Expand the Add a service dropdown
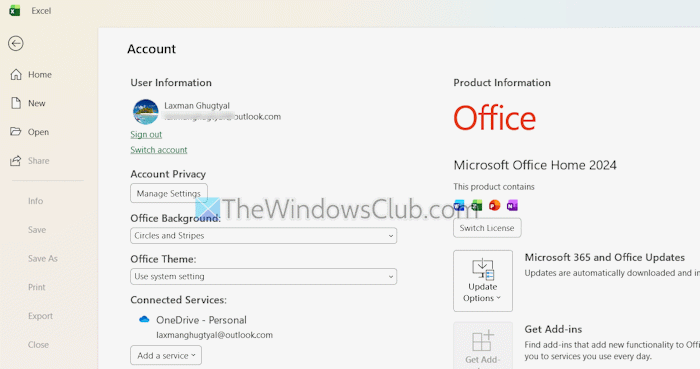 [x=166, y=356]
